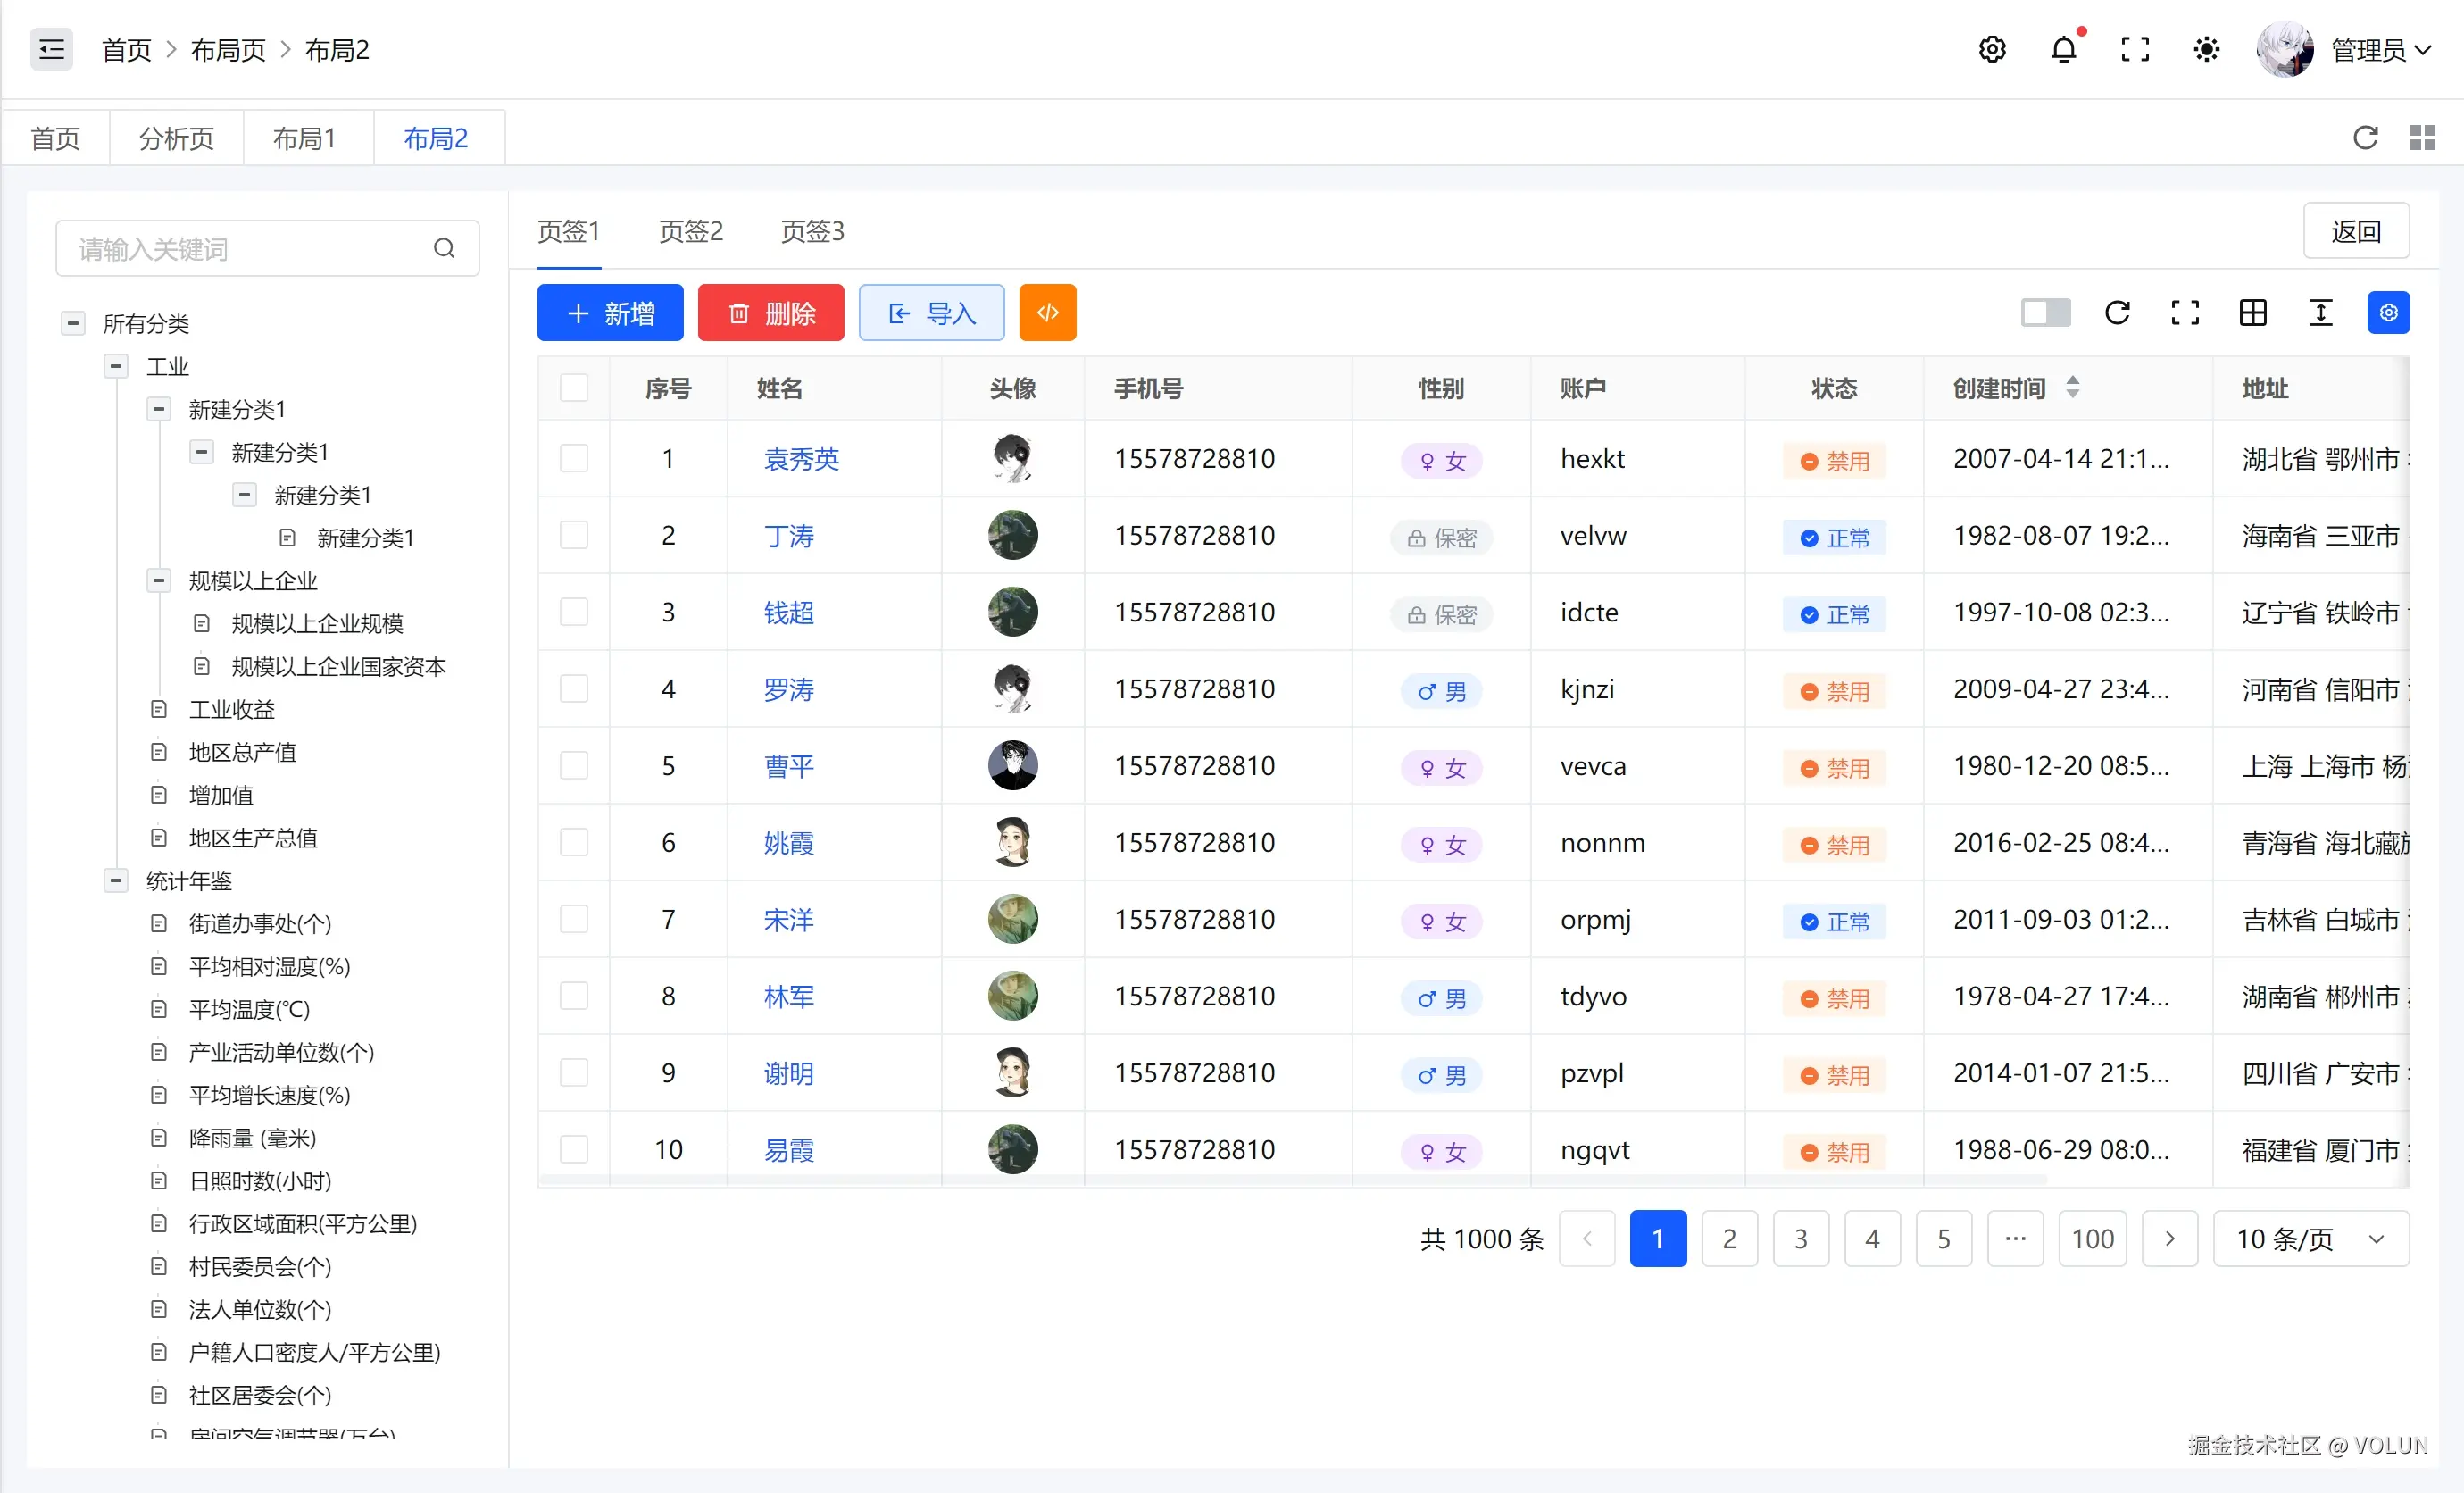Refresh the table with toolbar reload icon

pyautogui.click(x=2117, y=313)
